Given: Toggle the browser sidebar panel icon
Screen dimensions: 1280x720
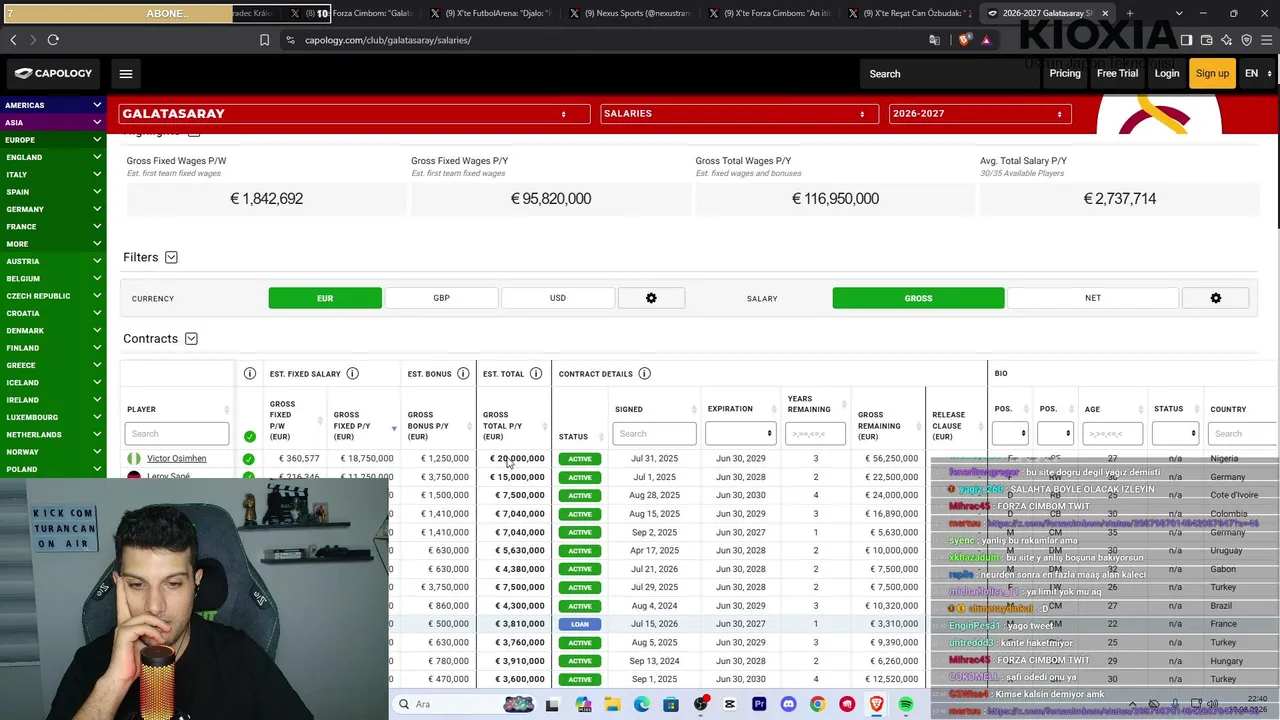Looking at the screenshot, I should coord(1186,40).
